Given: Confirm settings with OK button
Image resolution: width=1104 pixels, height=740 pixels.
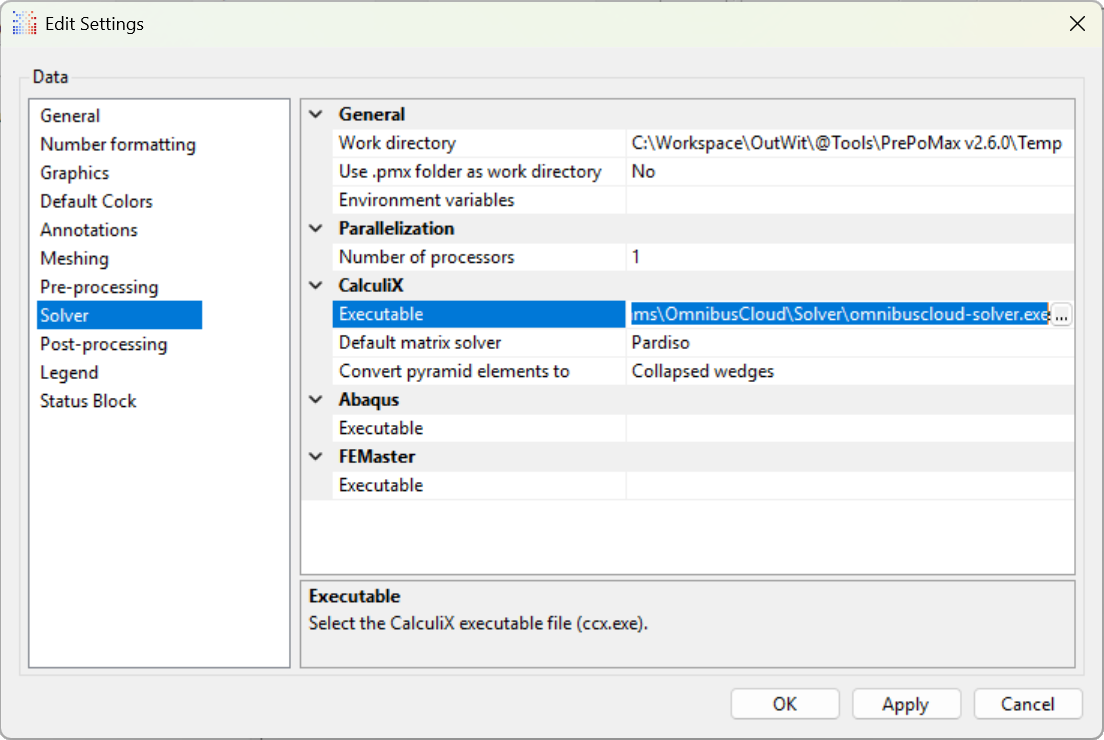Looking at the screenshot, I should tap(784, 704).
